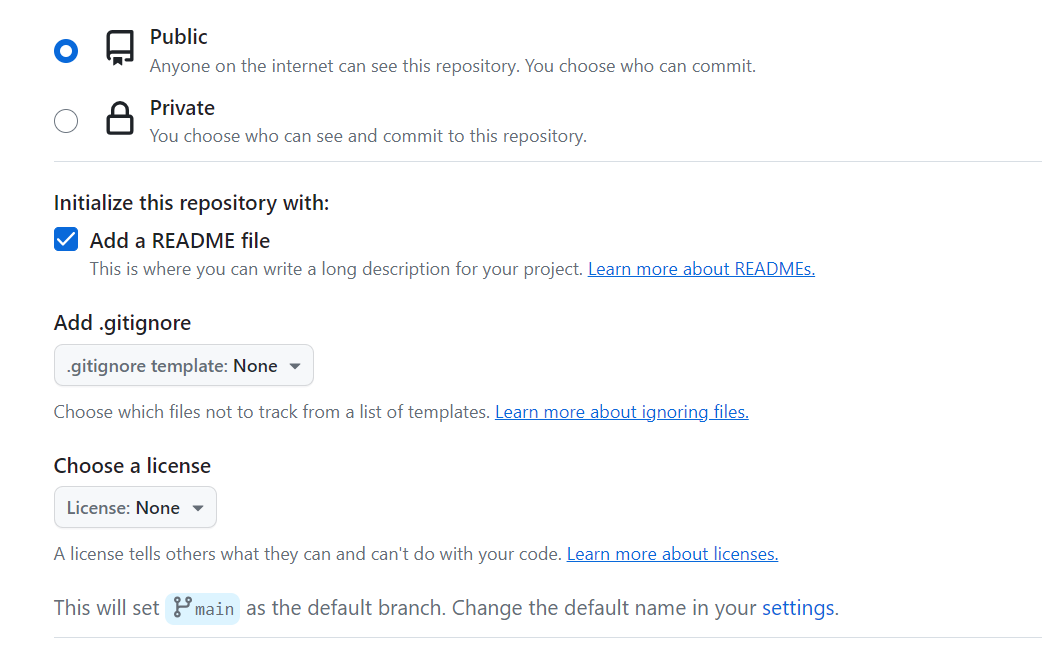Click the git branch icon beside main
1042x648 pixels.
point(182,607)
